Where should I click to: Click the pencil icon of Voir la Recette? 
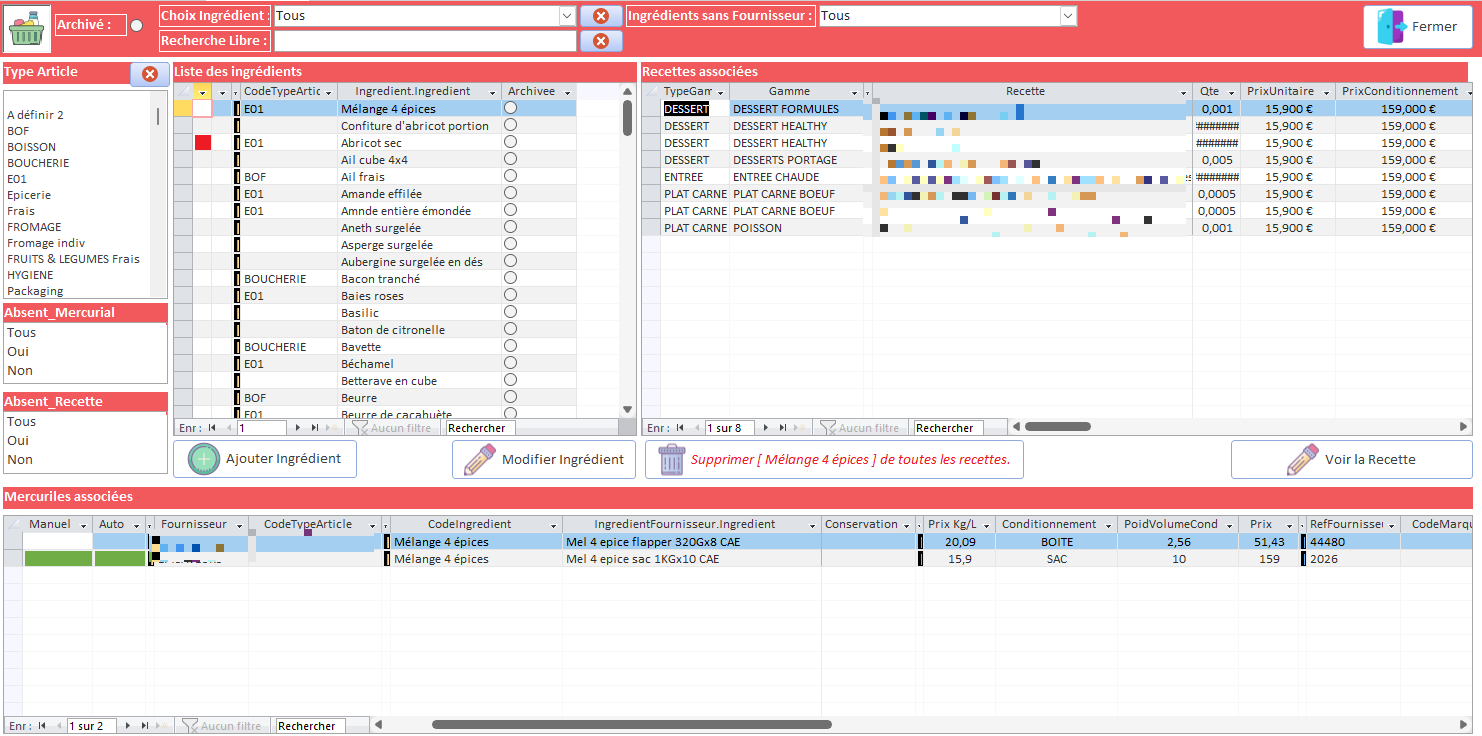point(1302,460)
